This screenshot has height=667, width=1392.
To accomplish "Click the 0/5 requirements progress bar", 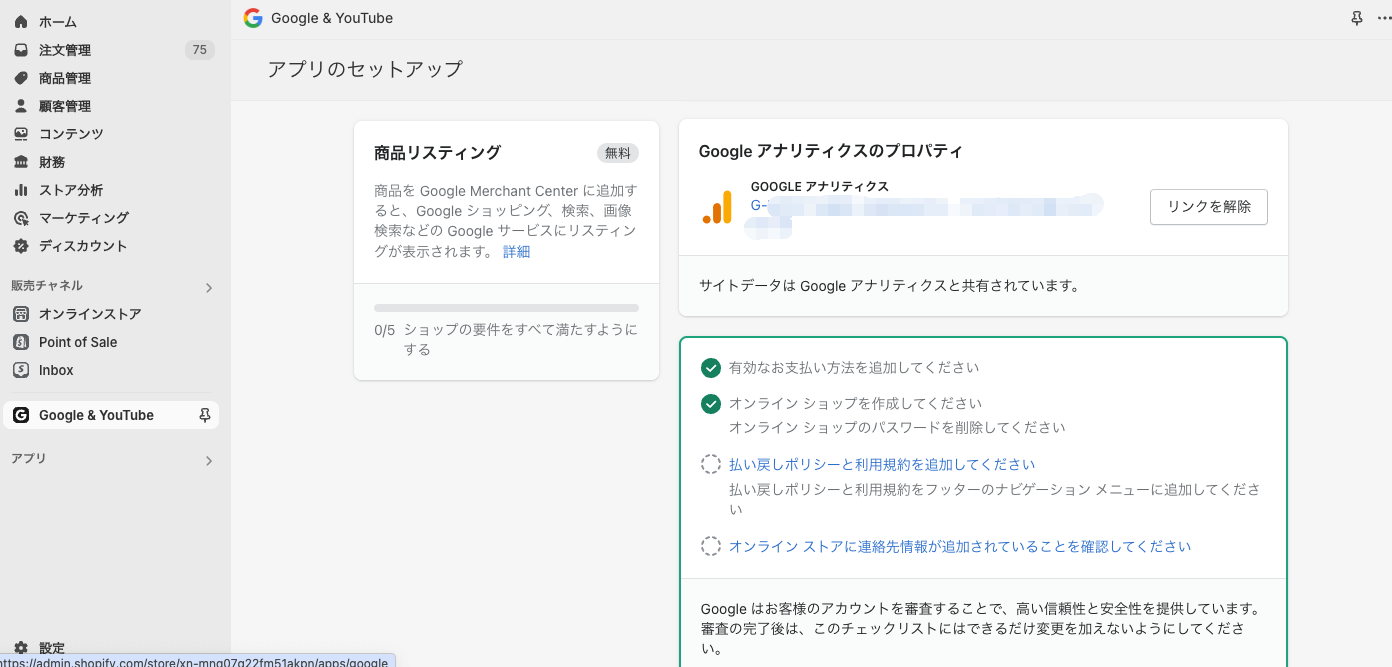I will [x=506, y=308].
